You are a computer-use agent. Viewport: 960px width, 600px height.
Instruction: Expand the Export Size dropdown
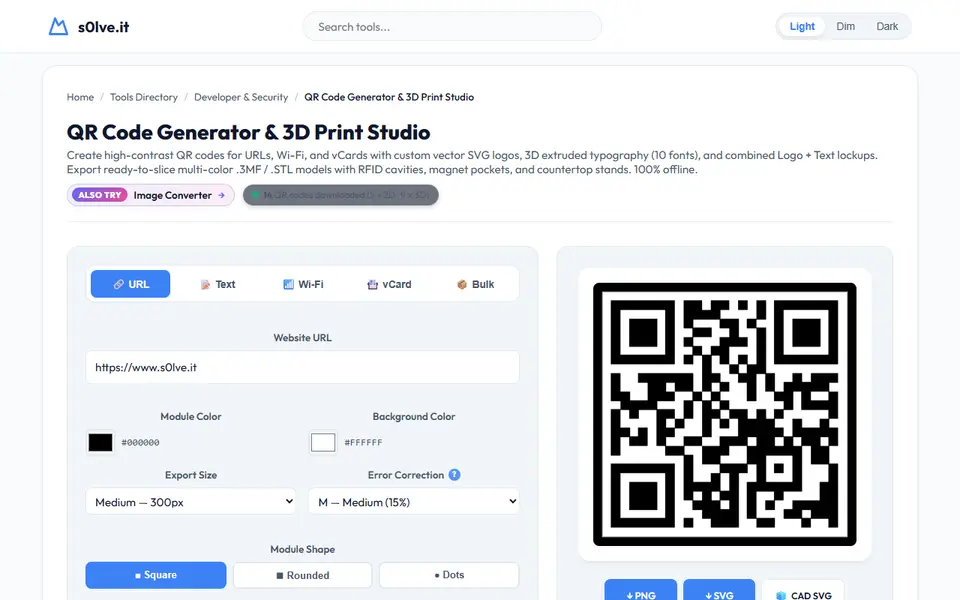(190, 501)
